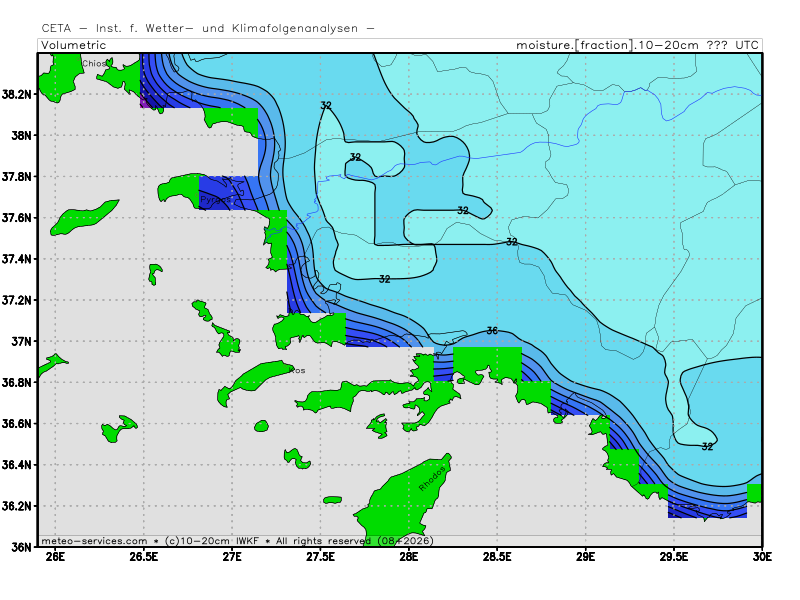Click the UTC time label

coord(745,45)
